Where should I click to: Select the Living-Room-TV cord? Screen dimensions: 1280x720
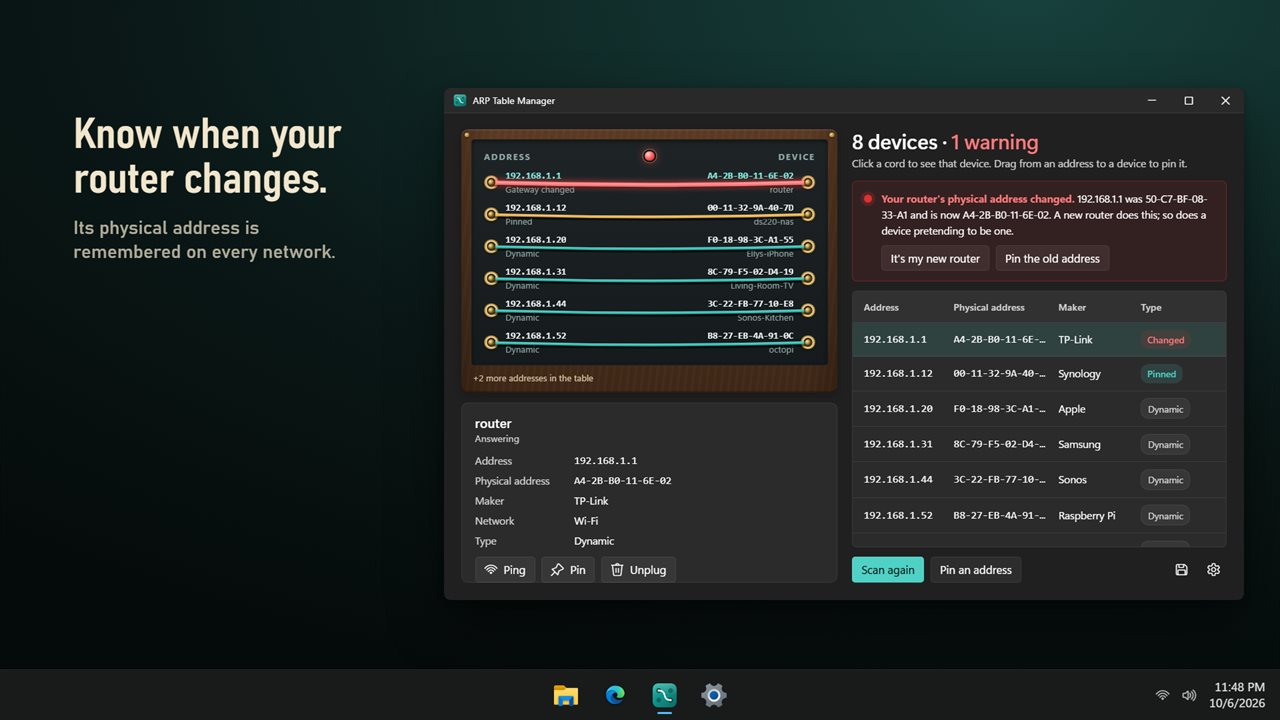pyautogui.click(x=649, y=279)
